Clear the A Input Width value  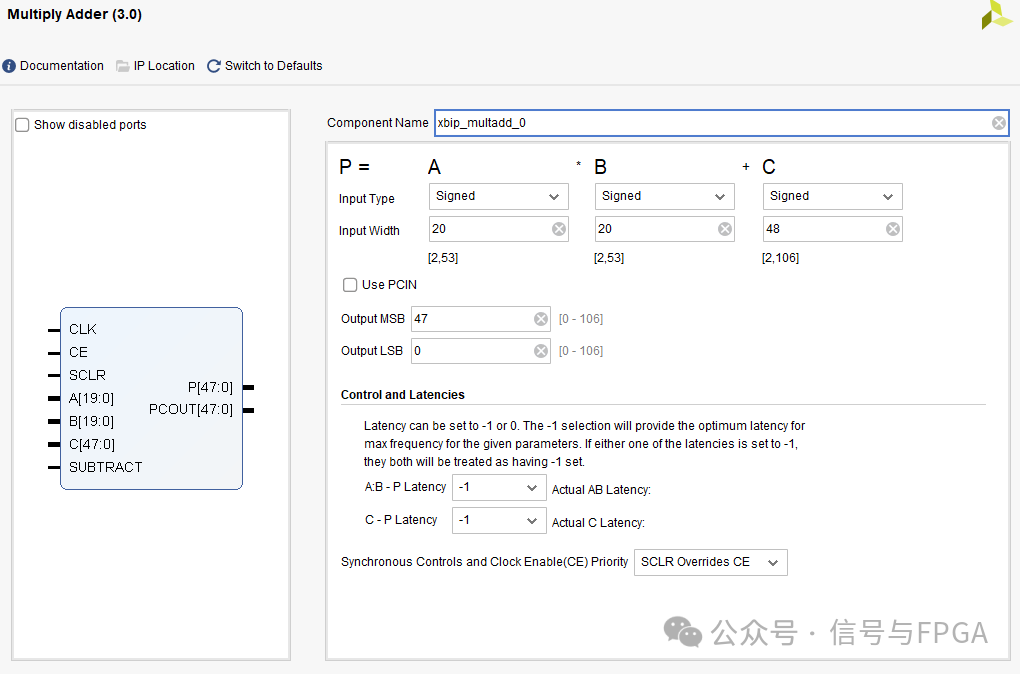(x=559, y=229)
